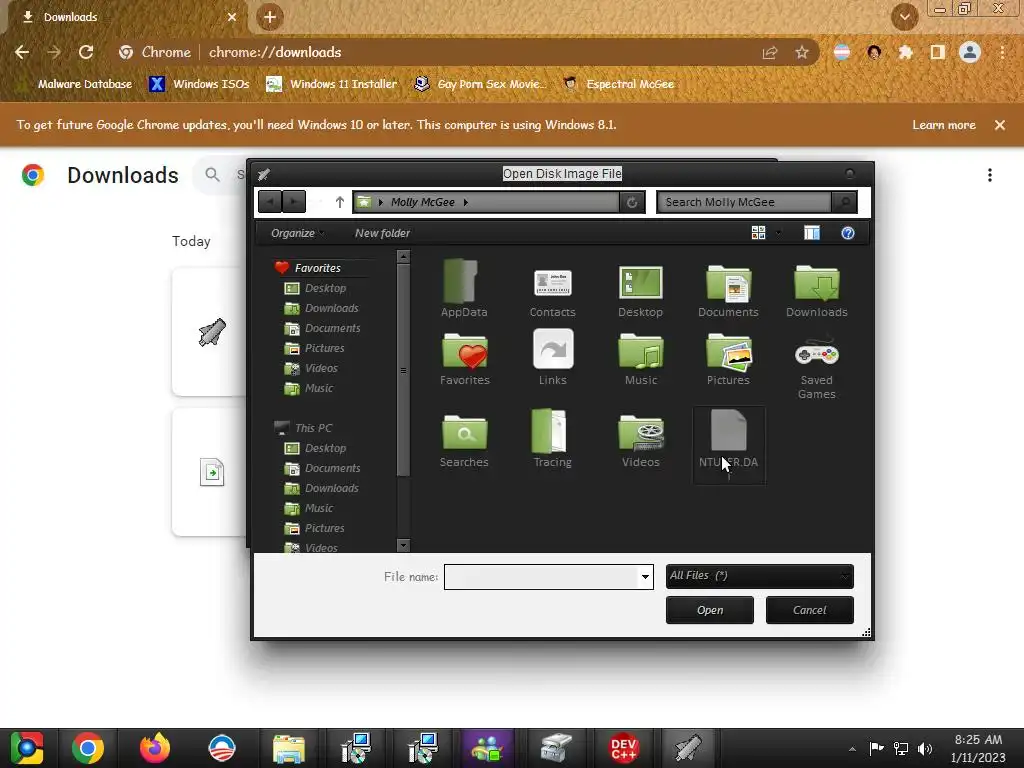This screenshot has width=1024, height=768.
Task: Open Windows ISOs bookmark
Action: click(x=200, y=84)
